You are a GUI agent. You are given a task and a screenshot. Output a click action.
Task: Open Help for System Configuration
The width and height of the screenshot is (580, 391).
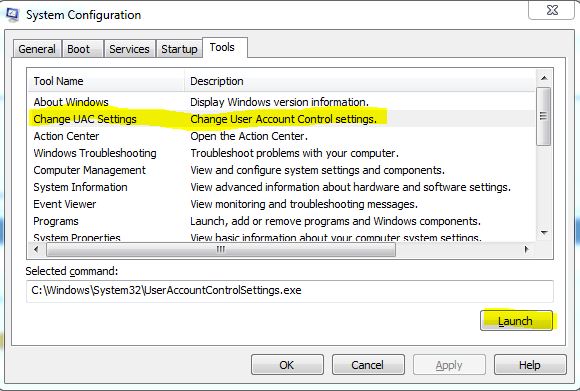[530, 365]
